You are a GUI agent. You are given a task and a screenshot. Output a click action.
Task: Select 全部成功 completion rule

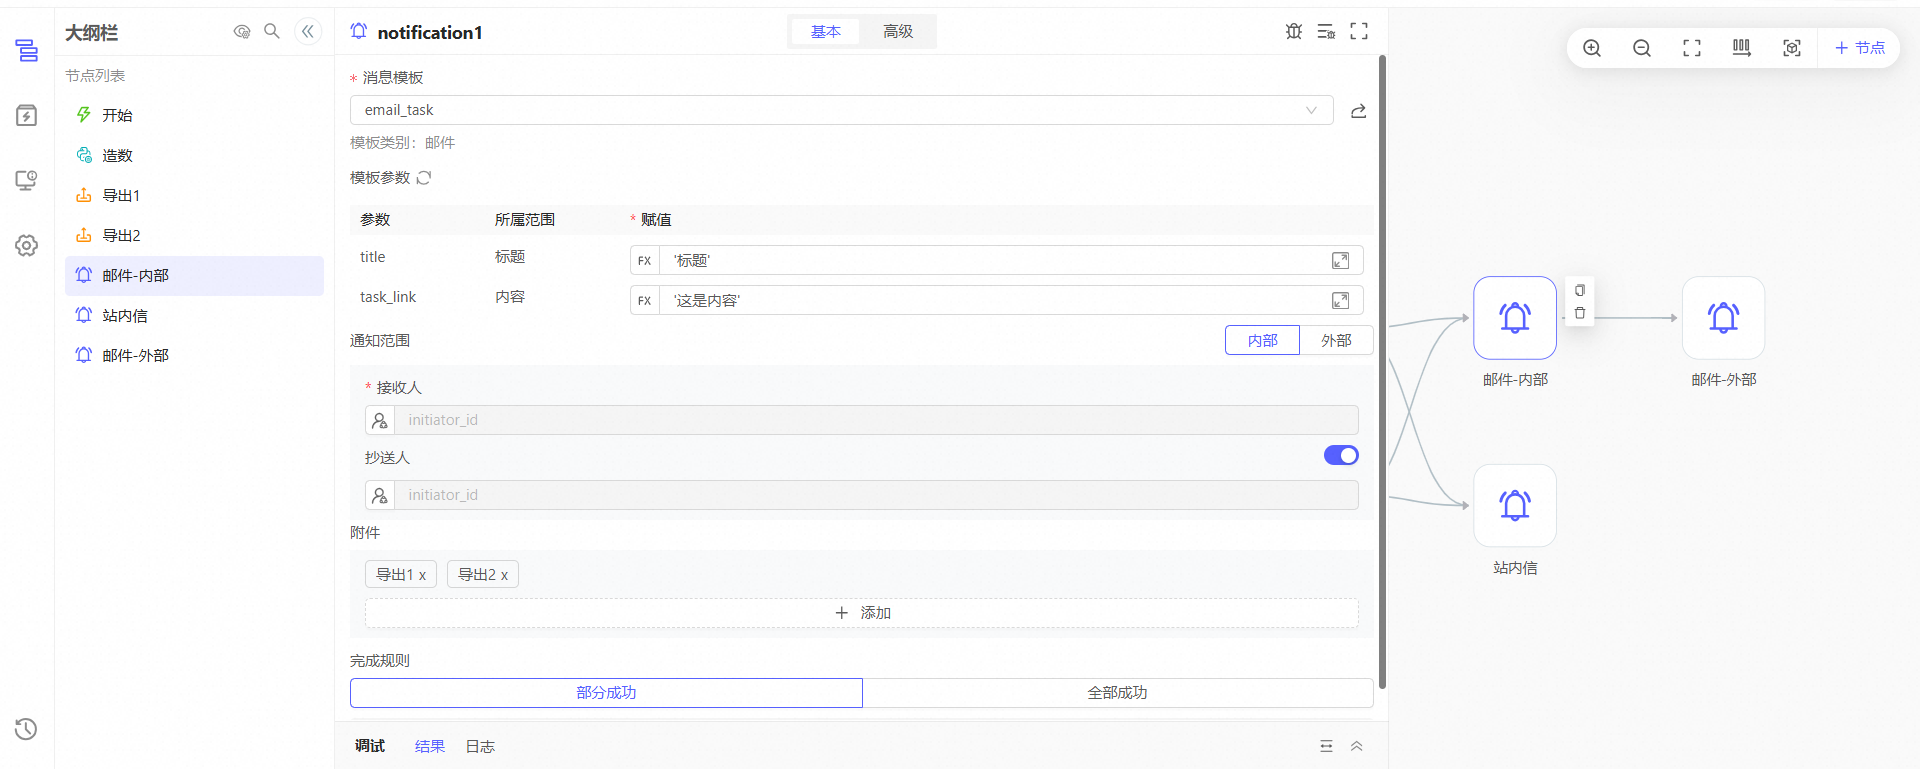[1117, 693]
